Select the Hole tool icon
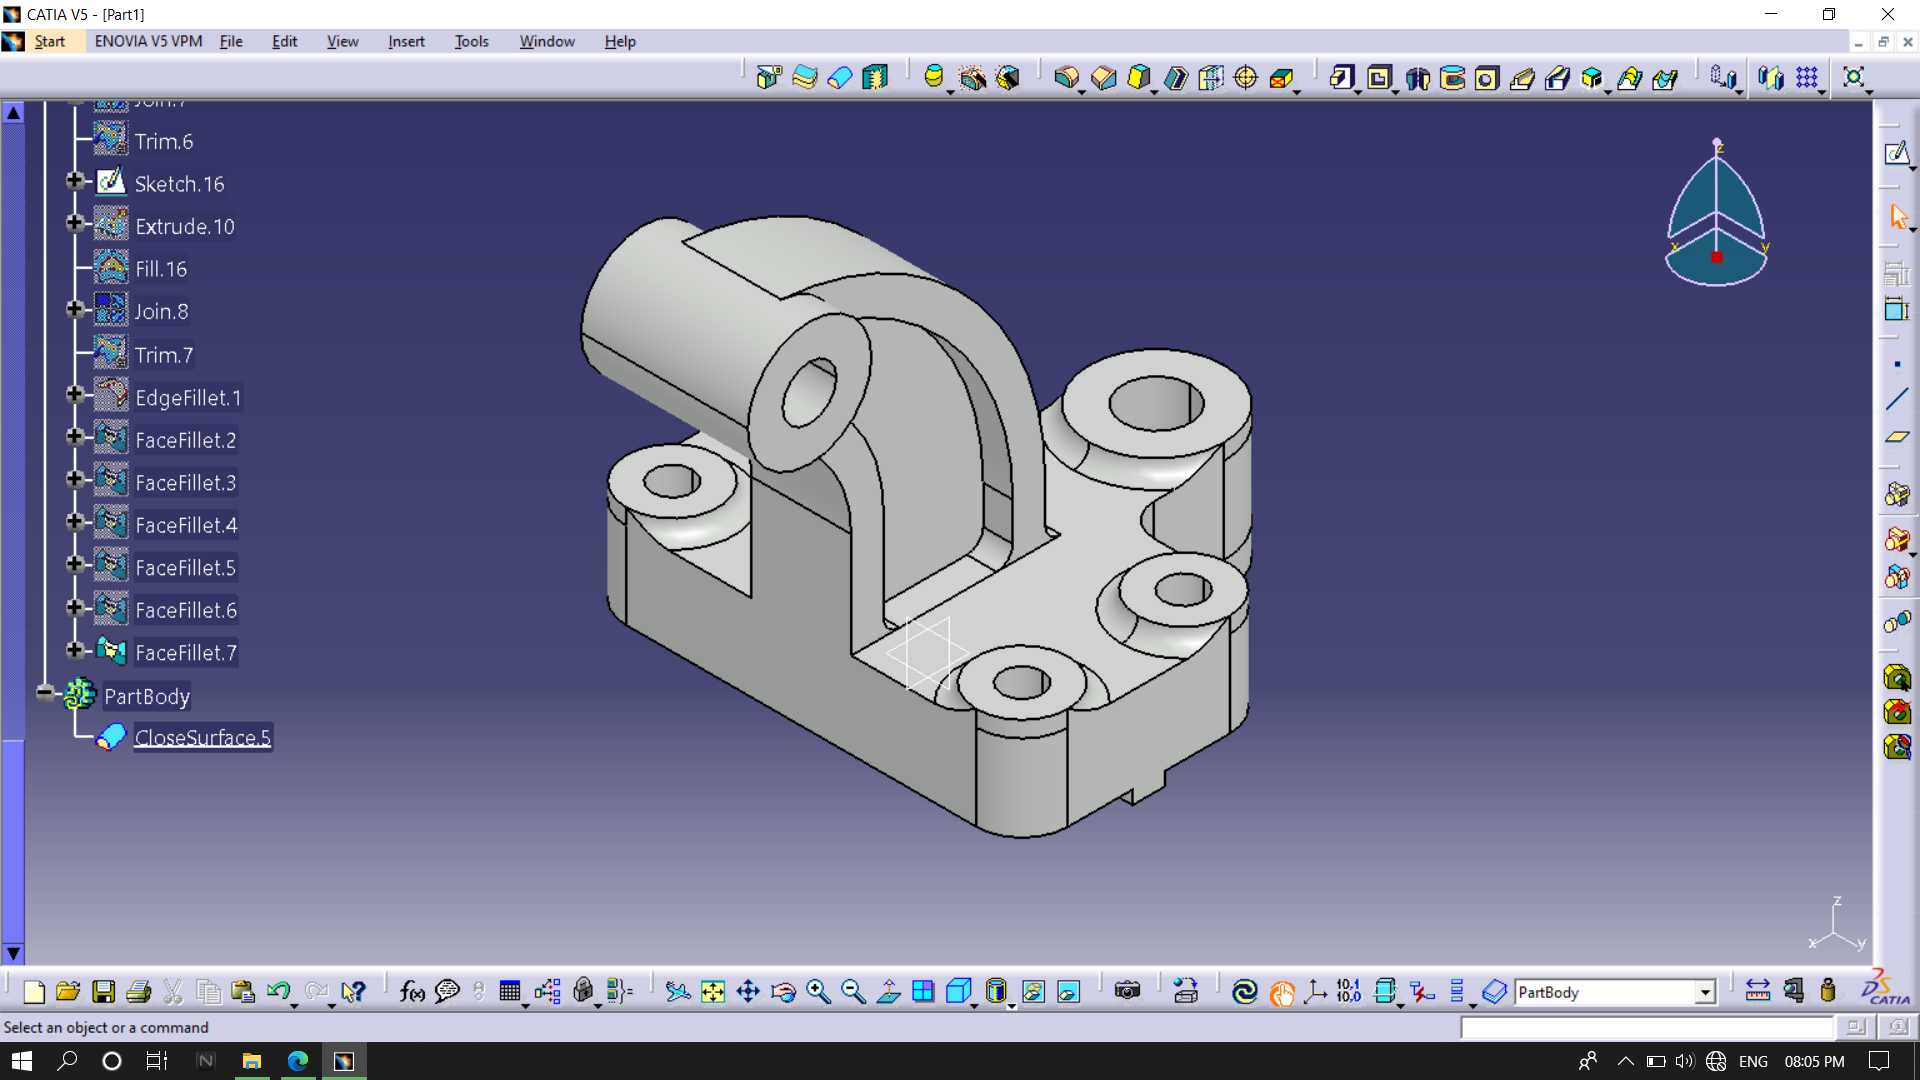Screen dimensions: 1920x1080 point(1487,77)
